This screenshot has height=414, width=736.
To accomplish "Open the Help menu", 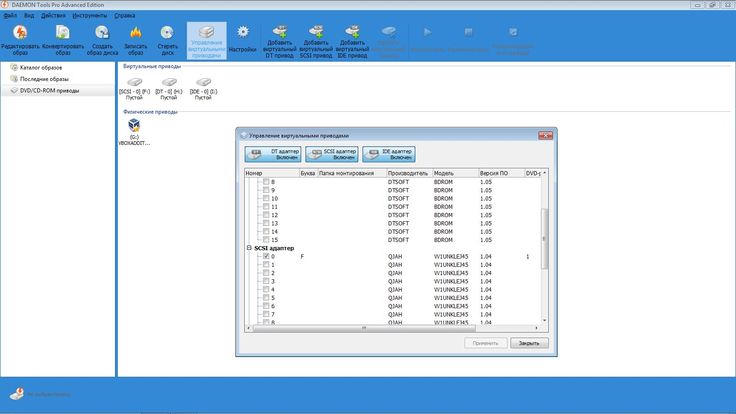I will click(125, 15).
